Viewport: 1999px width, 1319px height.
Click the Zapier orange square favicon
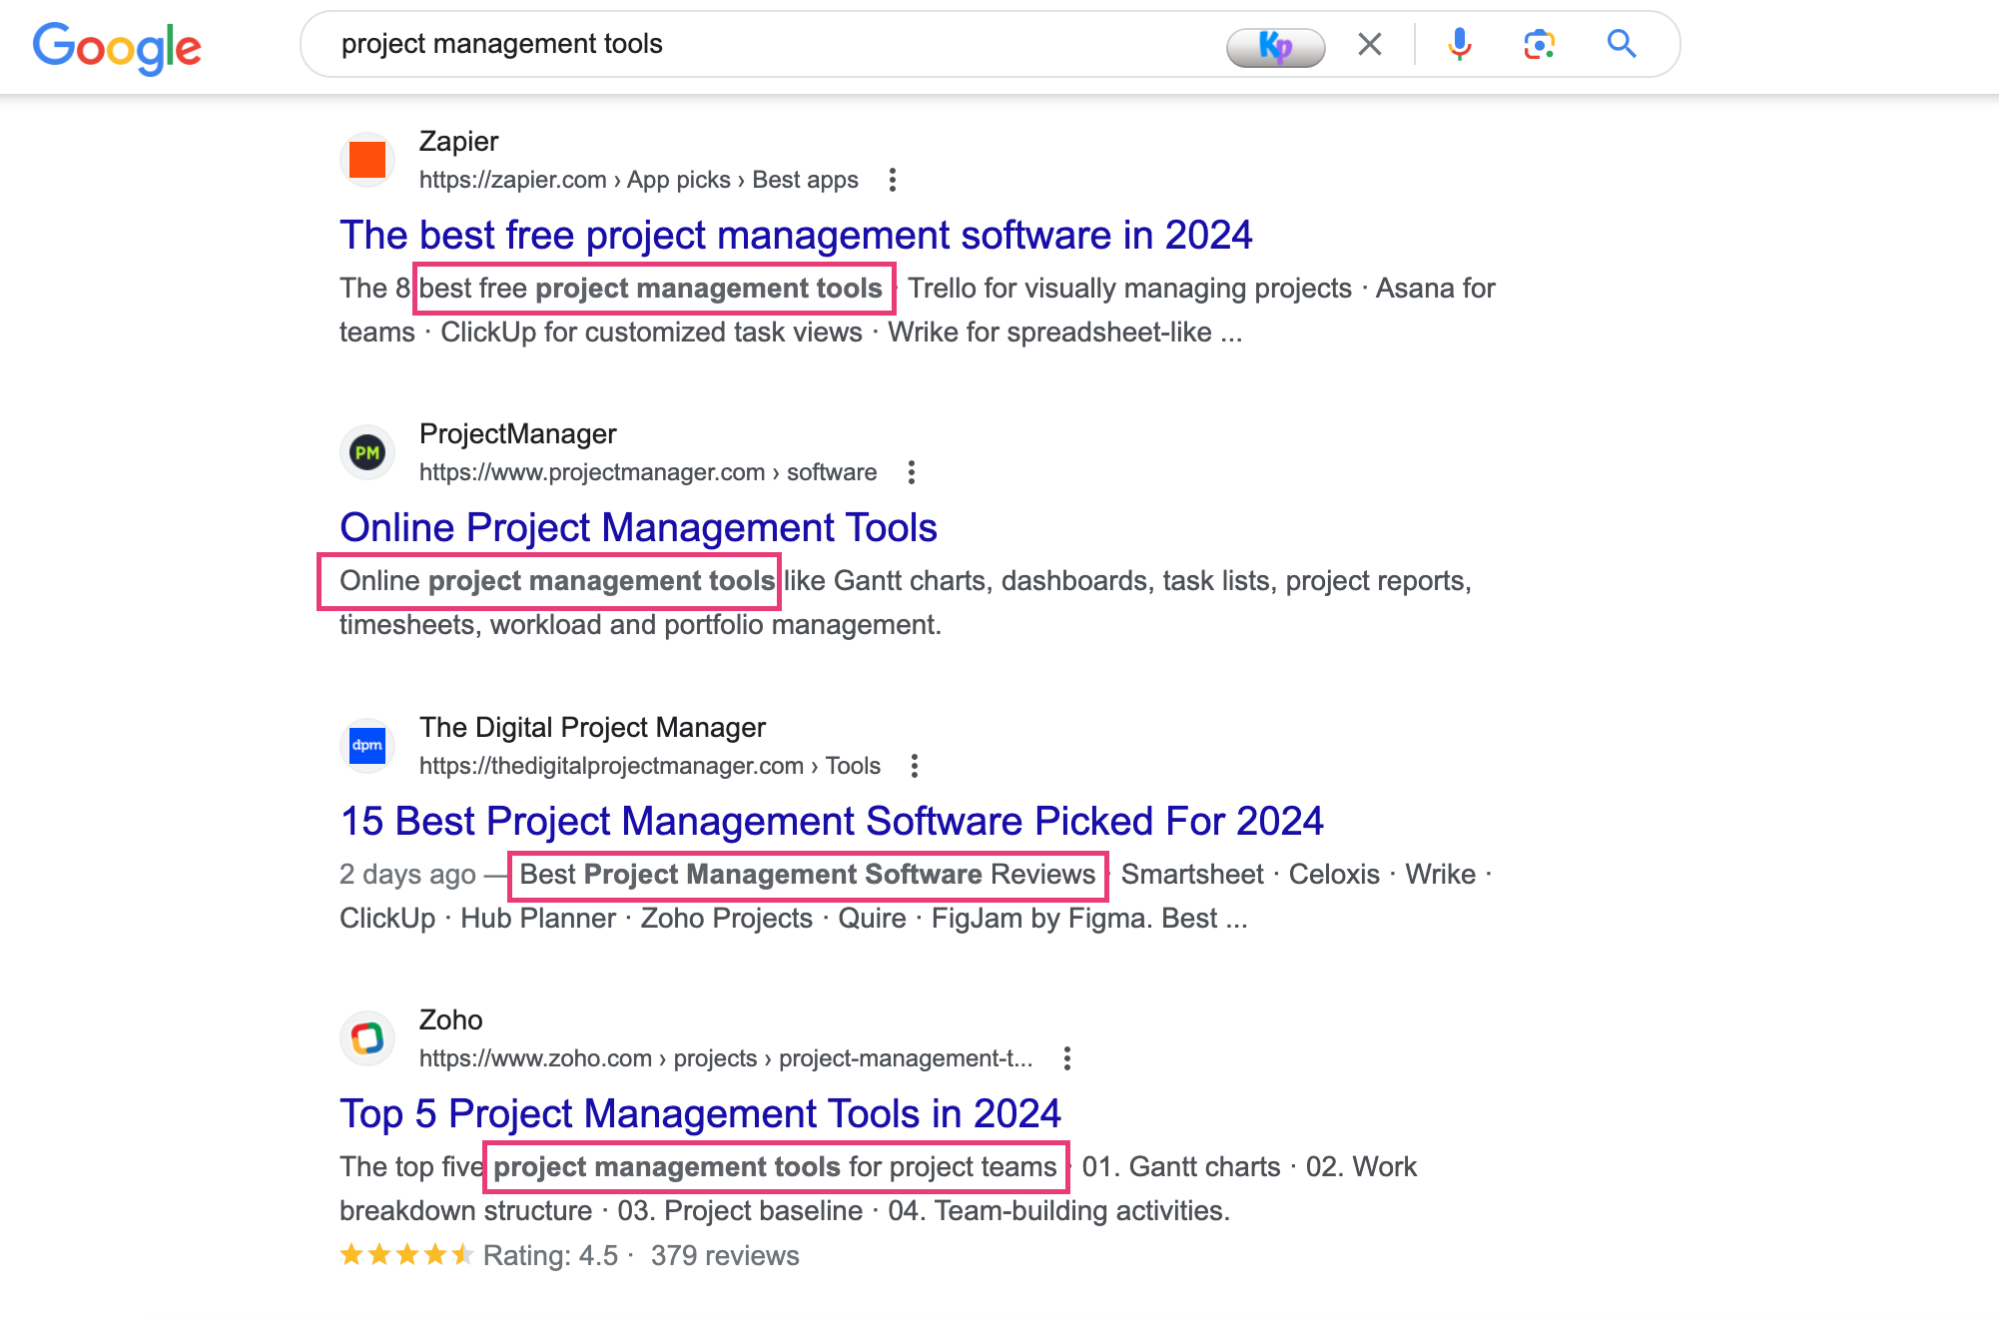point(369,159)
